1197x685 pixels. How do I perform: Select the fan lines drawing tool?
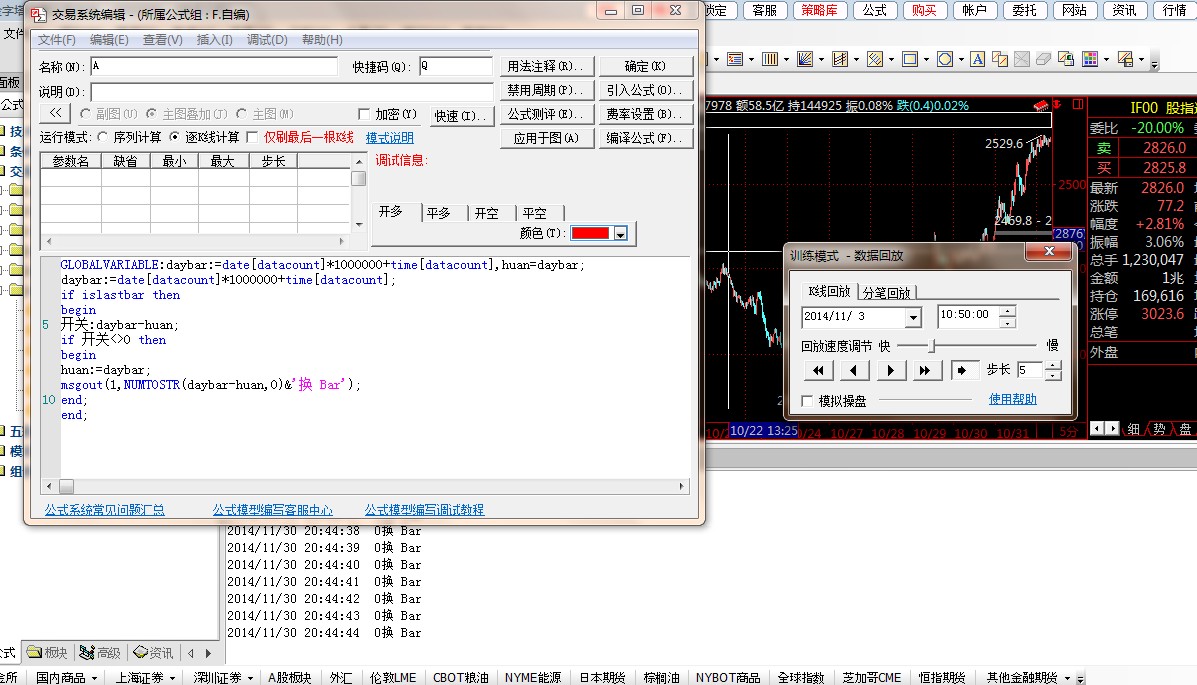[x=804, y=60]
